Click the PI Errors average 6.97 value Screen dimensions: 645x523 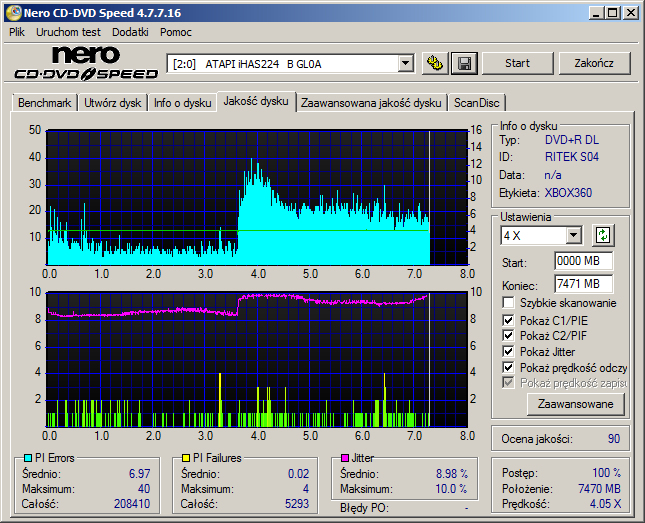(139, 474)
